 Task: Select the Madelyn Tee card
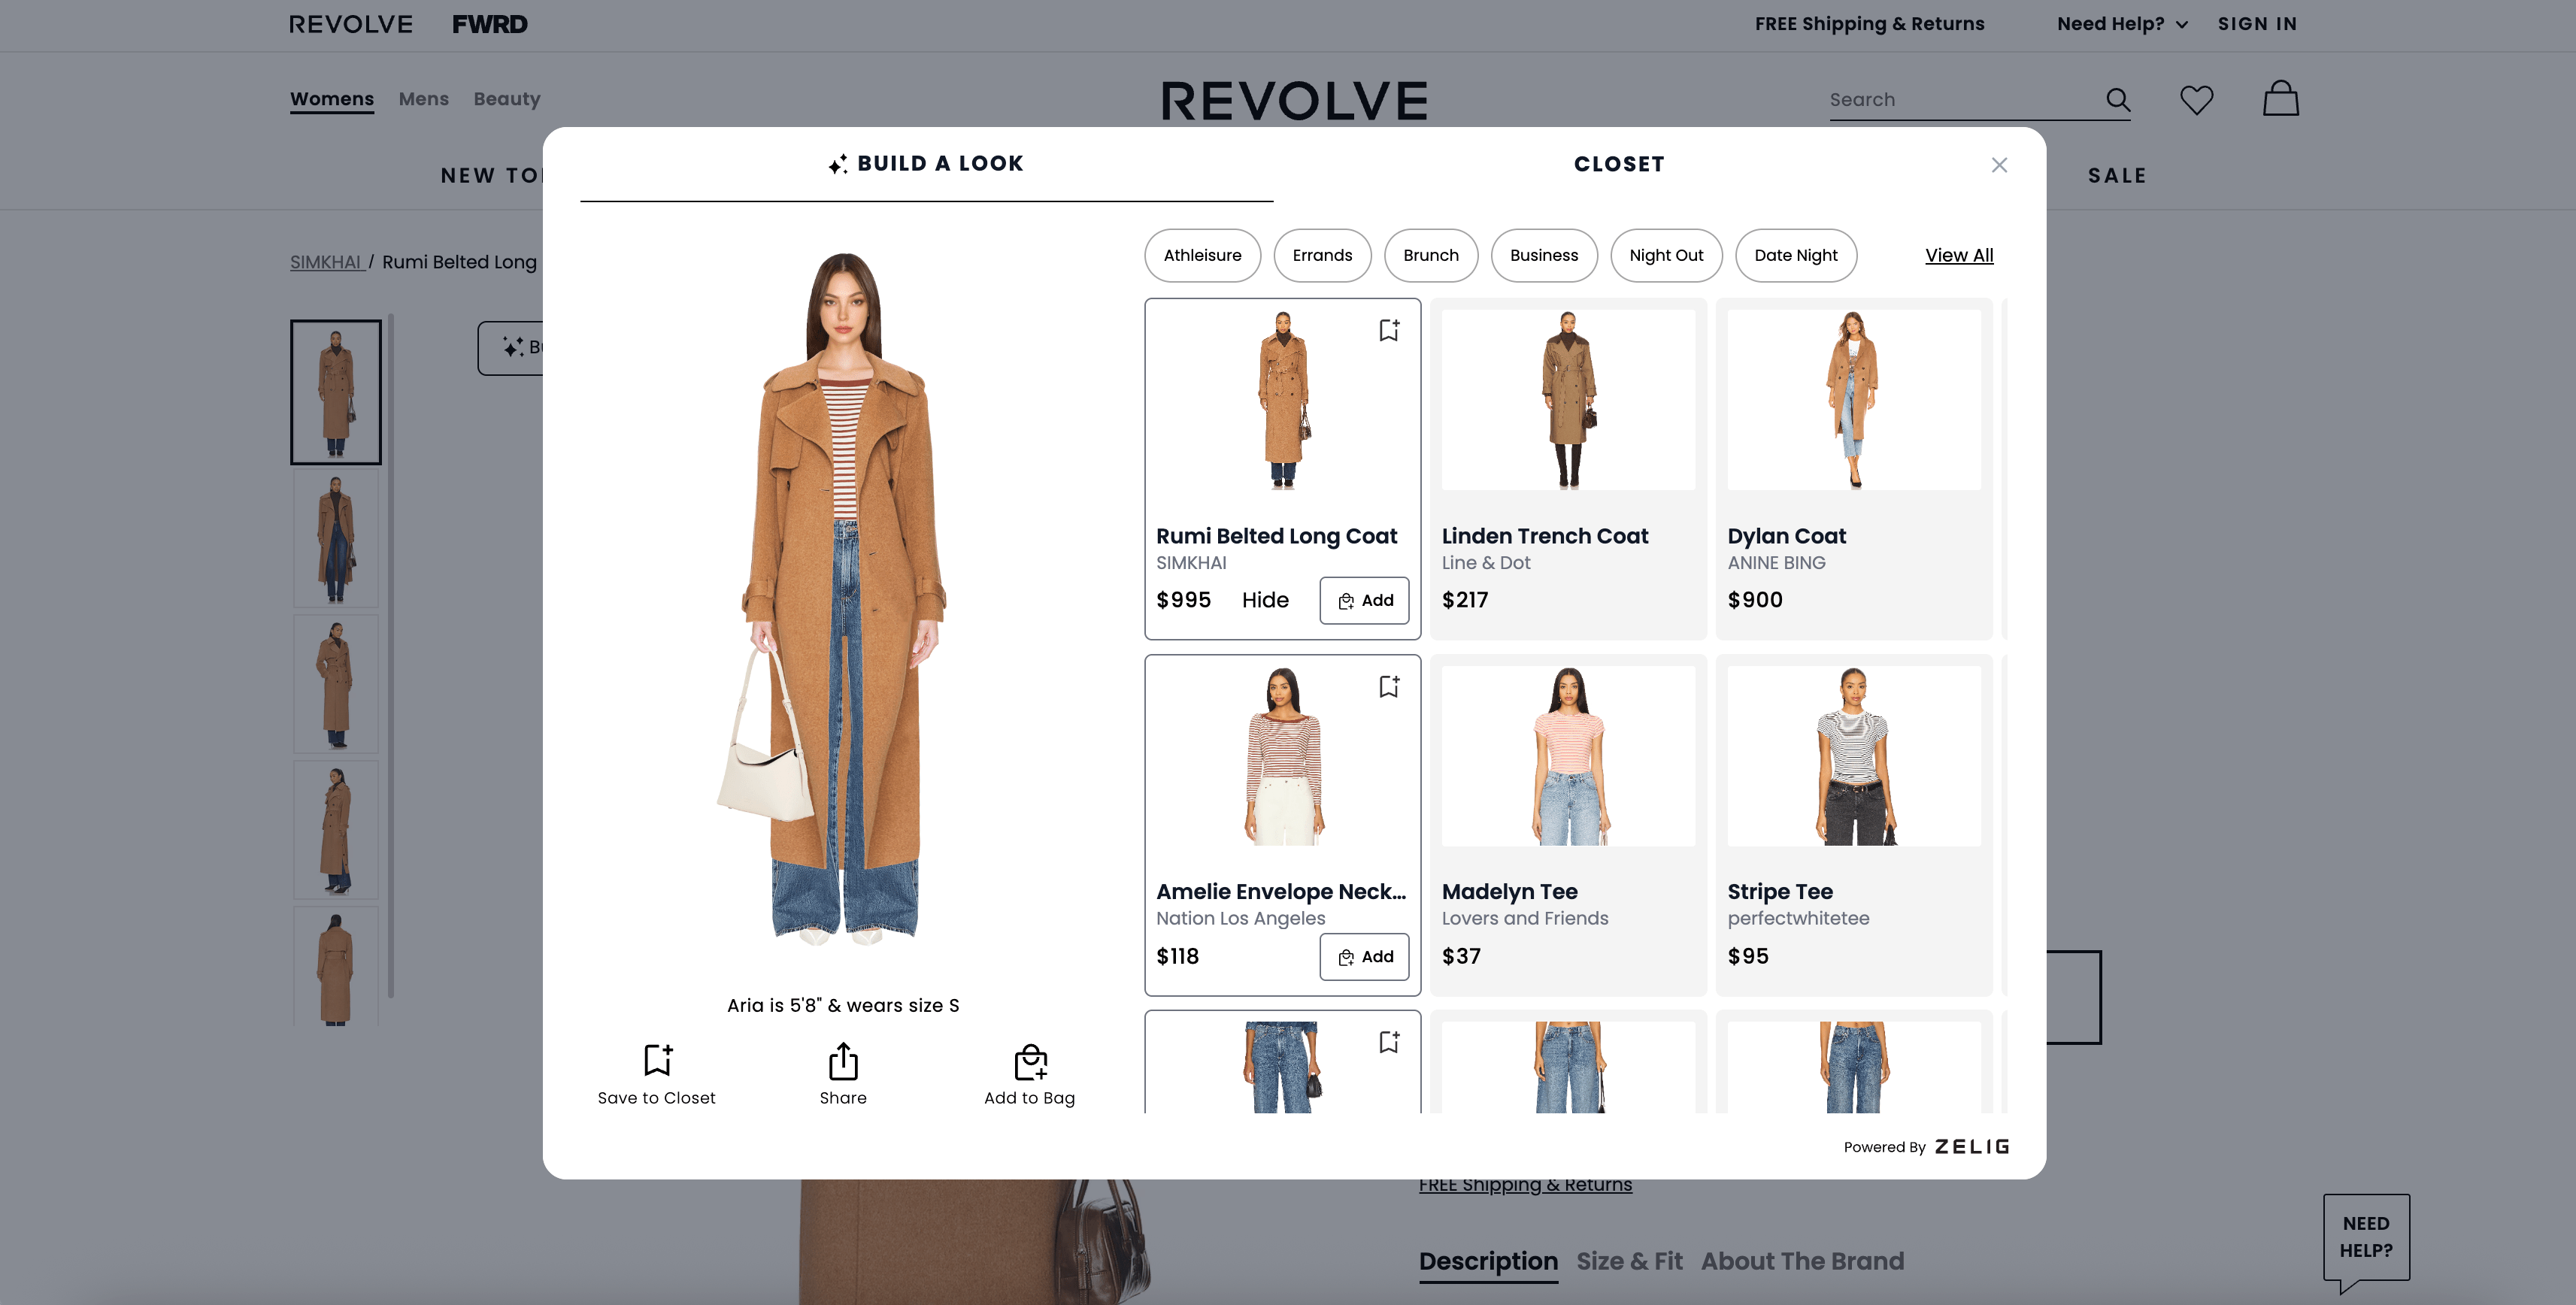1568,825
